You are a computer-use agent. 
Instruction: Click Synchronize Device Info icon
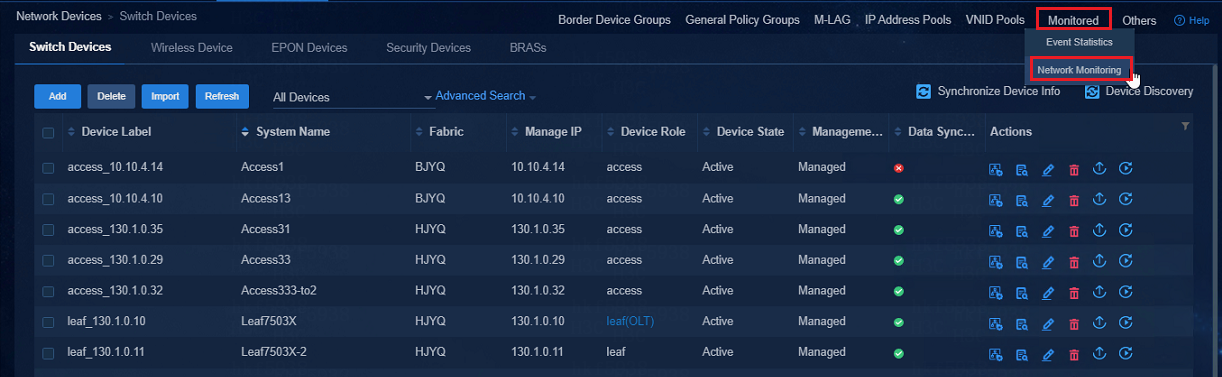924,91
